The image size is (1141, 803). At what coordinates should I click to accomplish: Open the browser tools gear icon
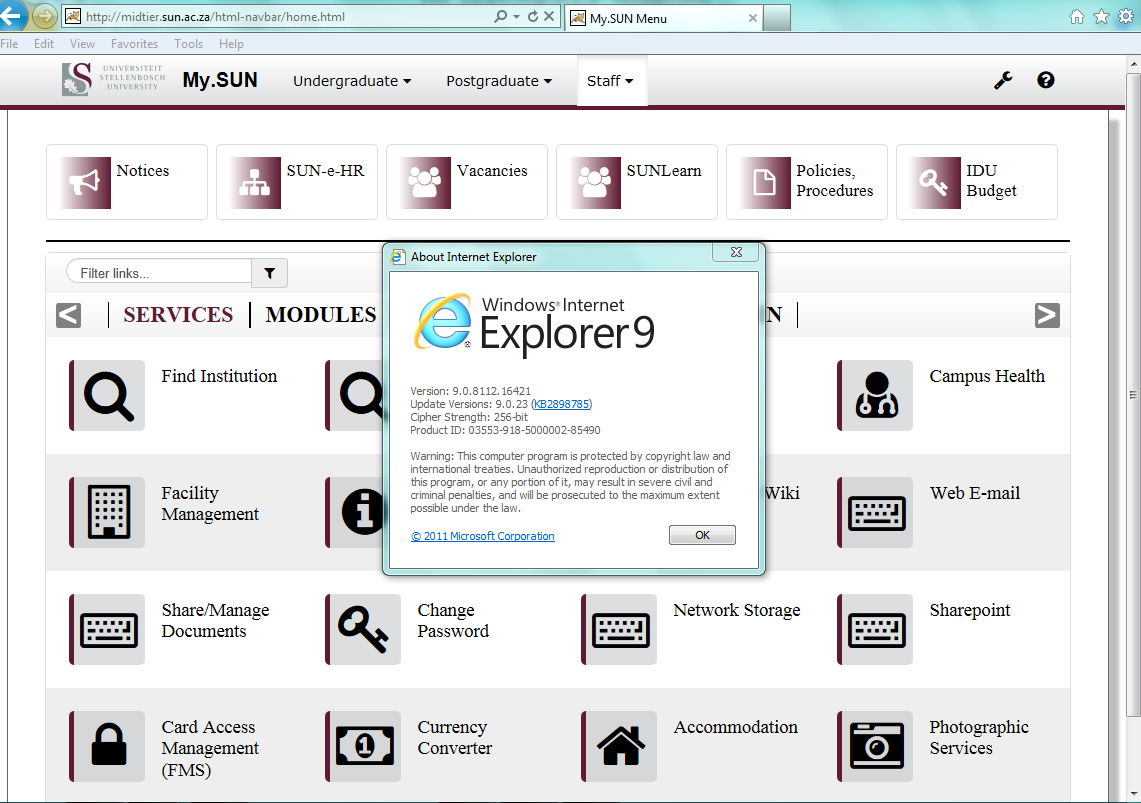(x=1126, y=17)
